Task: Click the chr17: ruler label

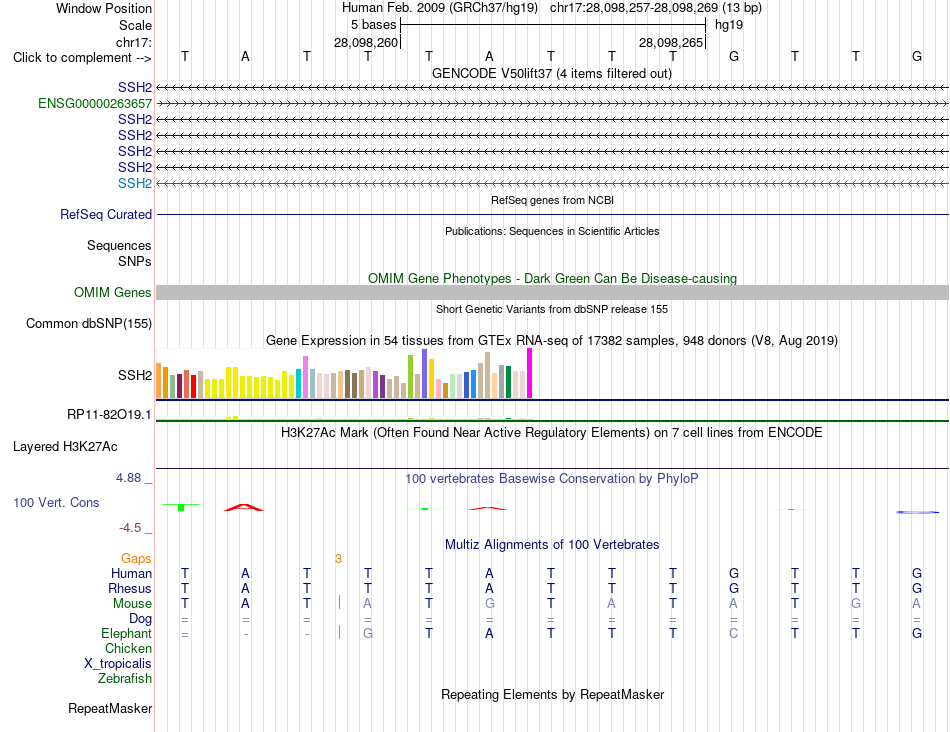Action: [x=133, y=42]
